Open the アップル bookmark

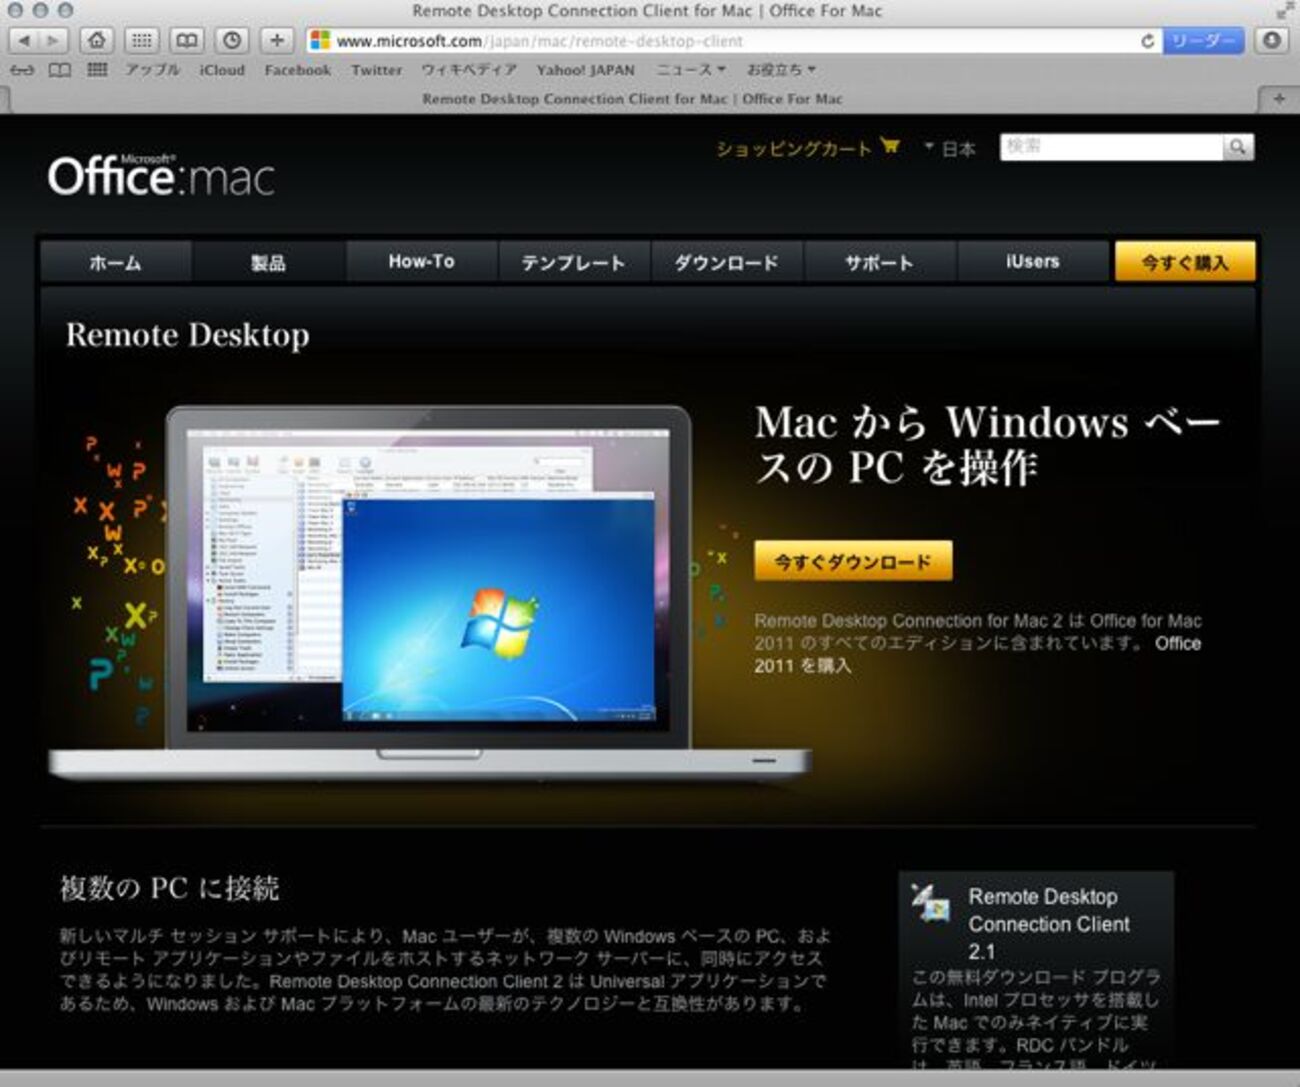click(x=152, y=70)
